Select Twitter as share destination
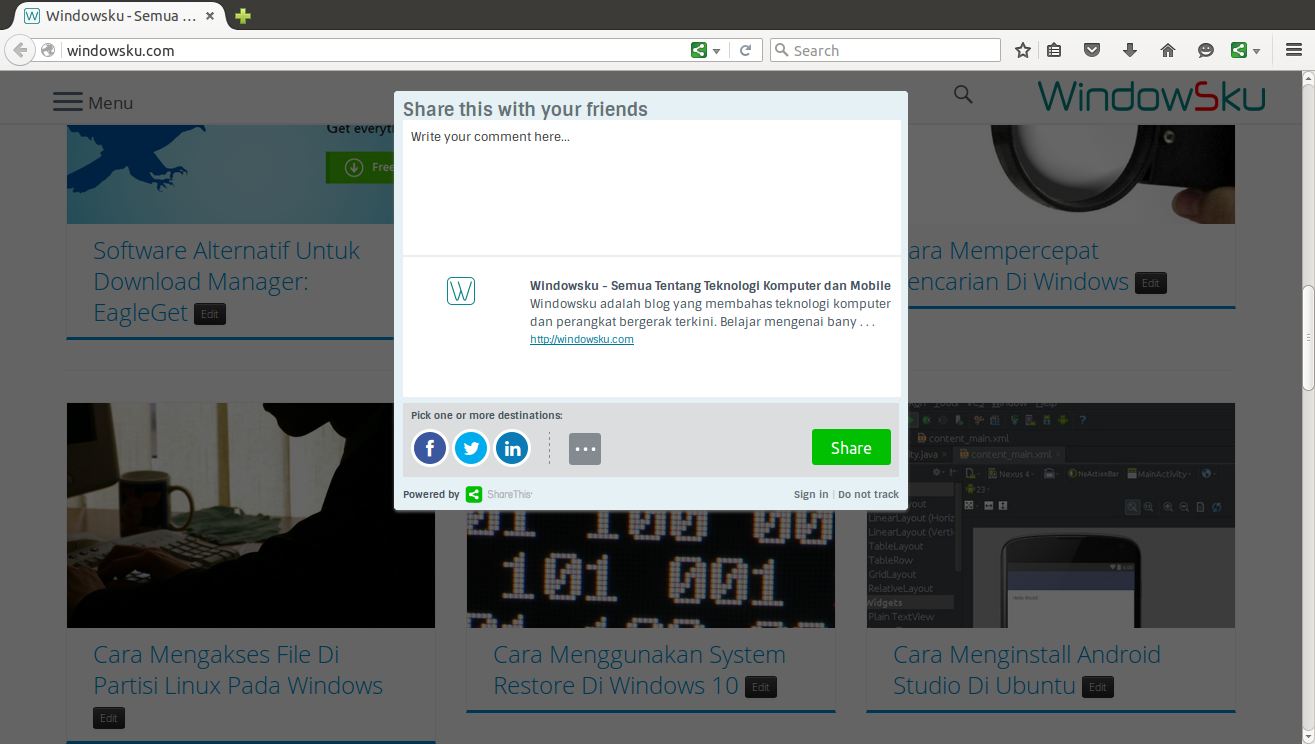 [x=471, y=448]
